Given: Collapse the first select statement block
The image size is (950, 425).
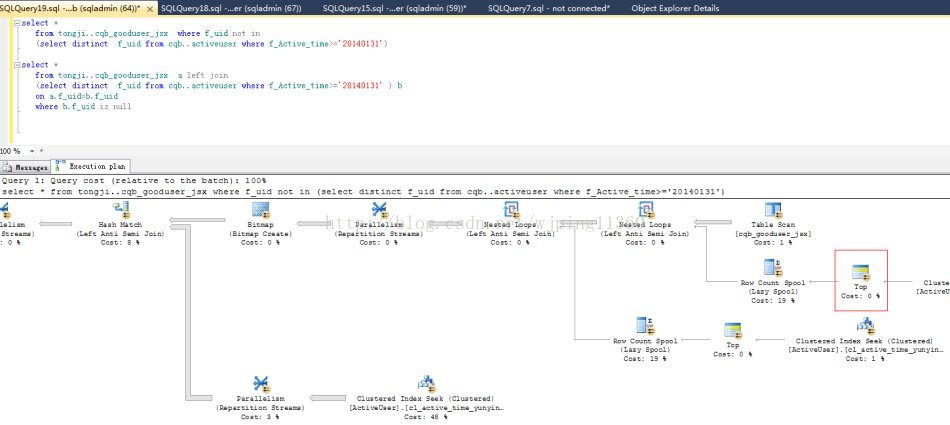Looking at the screenshot, I should tap(18, 23).
